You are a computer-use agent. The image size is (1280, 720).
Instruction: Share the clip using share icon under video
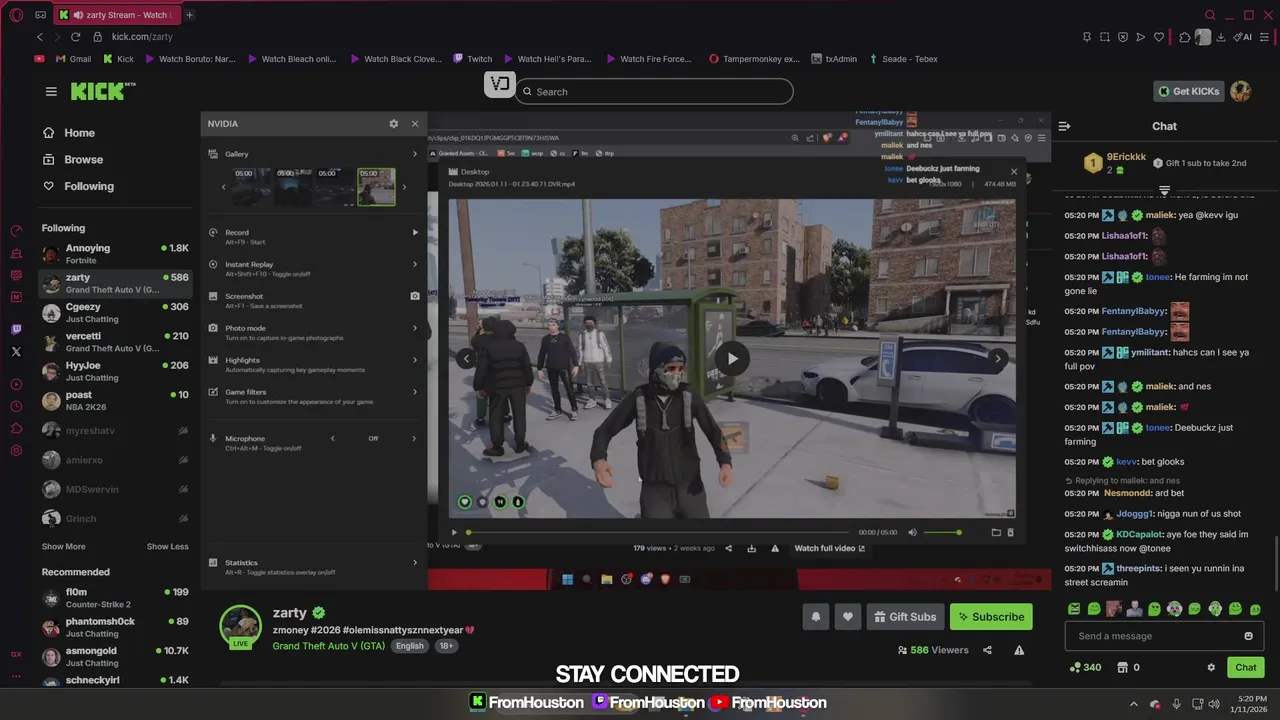pyautogui.click(x=728, y=548)
